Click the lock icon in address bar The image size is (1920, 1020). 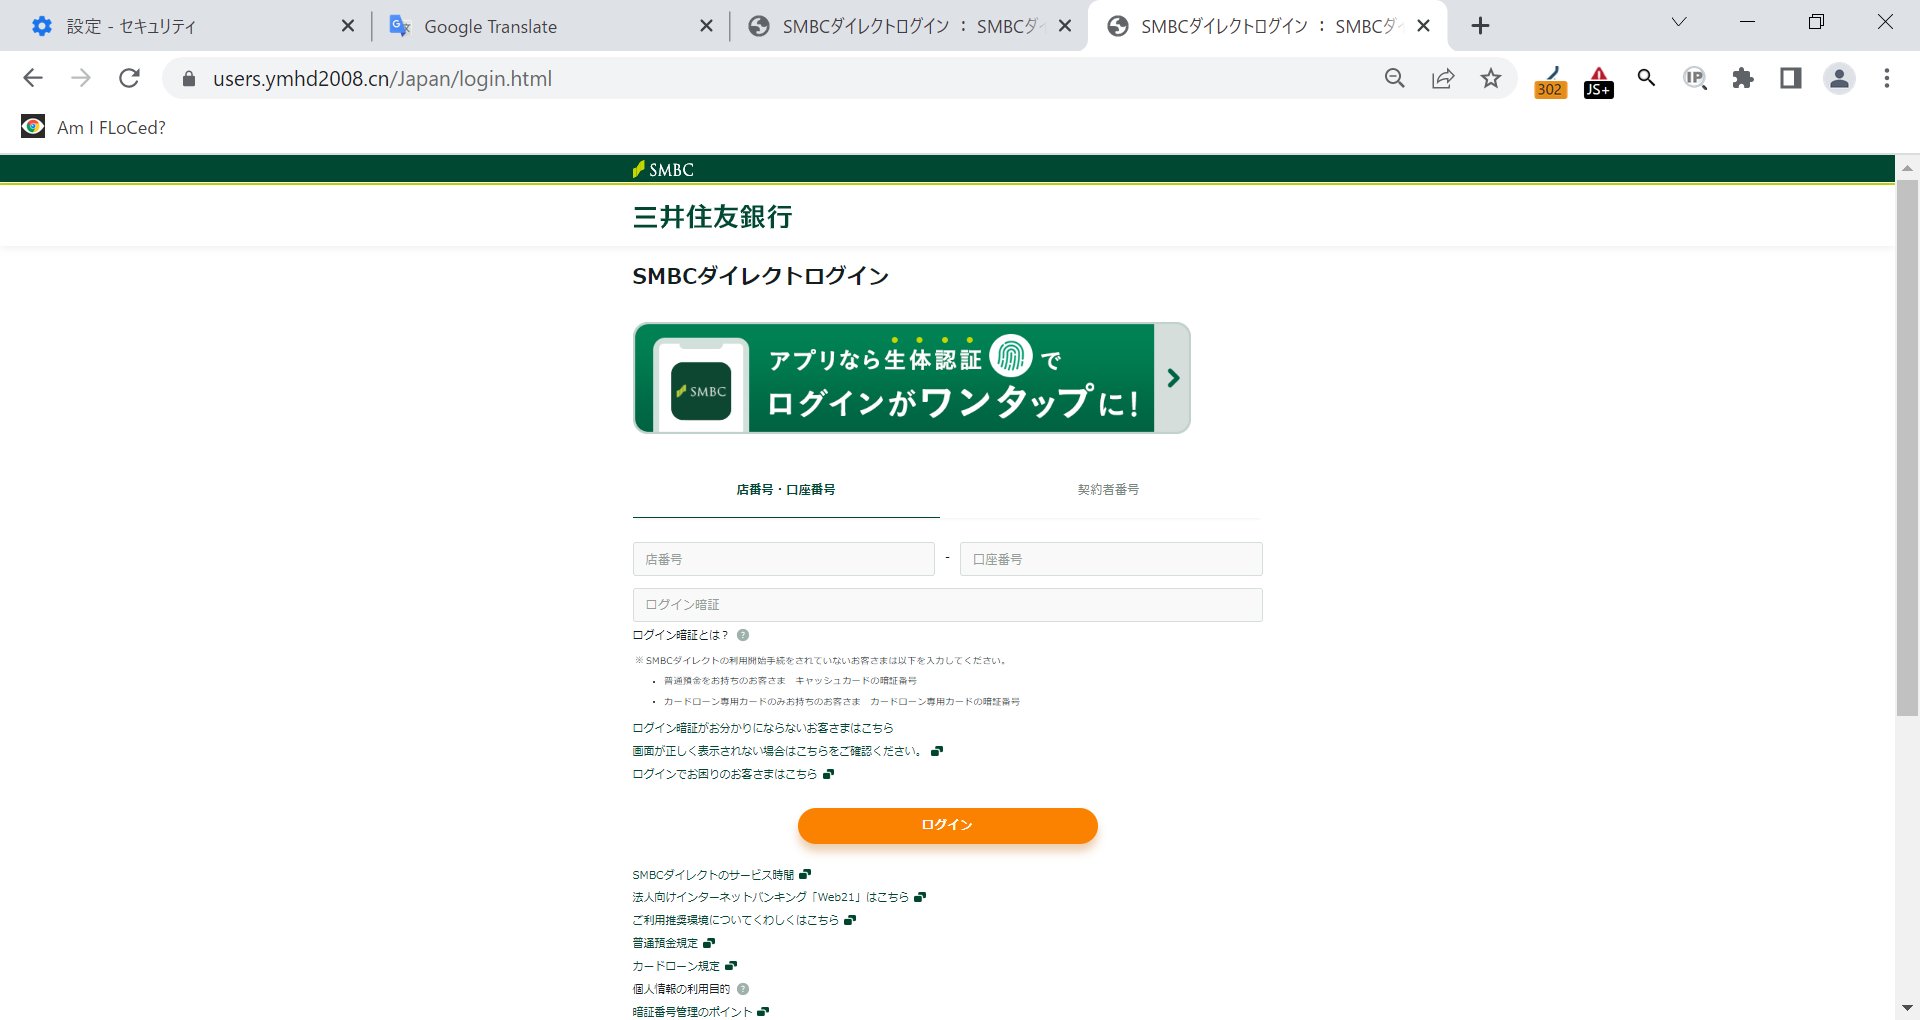[188, 78]
